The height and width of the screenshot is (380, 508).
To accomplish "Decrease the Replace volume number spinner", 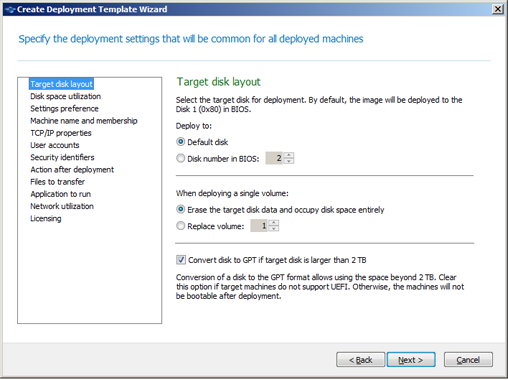I will pos(274,229).
